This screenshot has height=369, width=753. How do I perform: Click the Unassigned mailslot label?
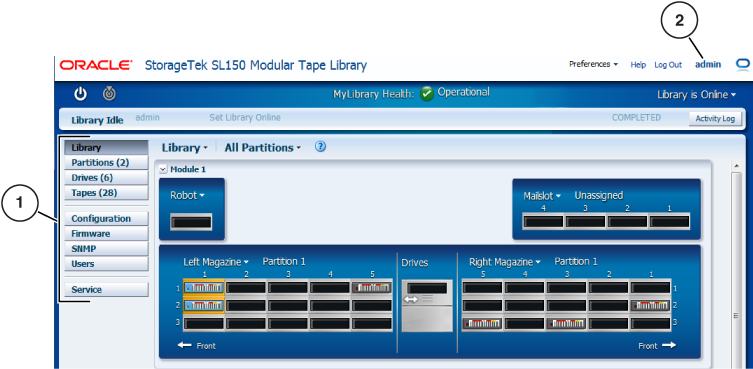tap(599, 196)
